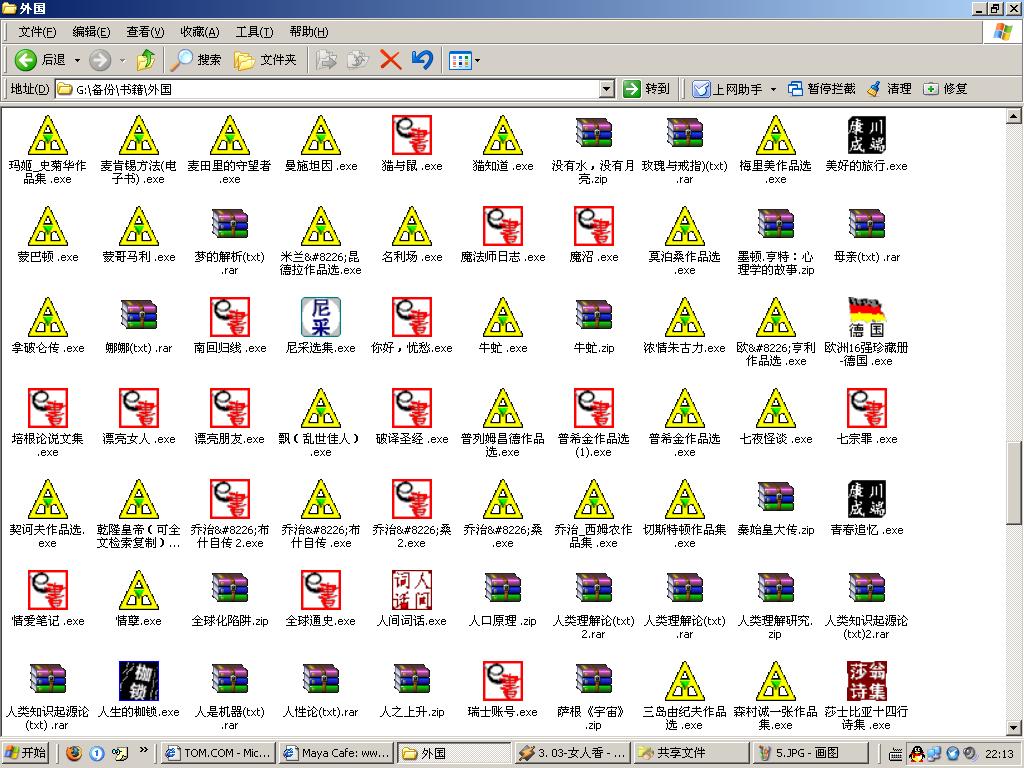1024x768 pixels.
Task: Open the 查看(V) menu
Action: (145, 32)
